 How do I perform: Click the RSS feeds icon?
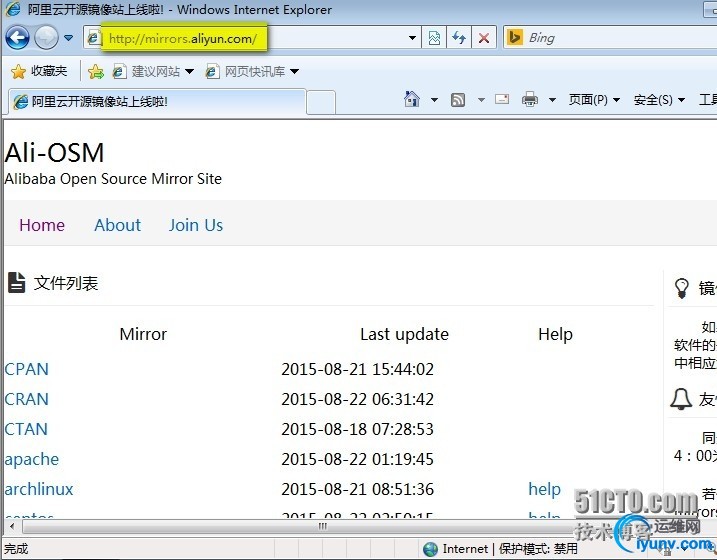pos(458,100)
